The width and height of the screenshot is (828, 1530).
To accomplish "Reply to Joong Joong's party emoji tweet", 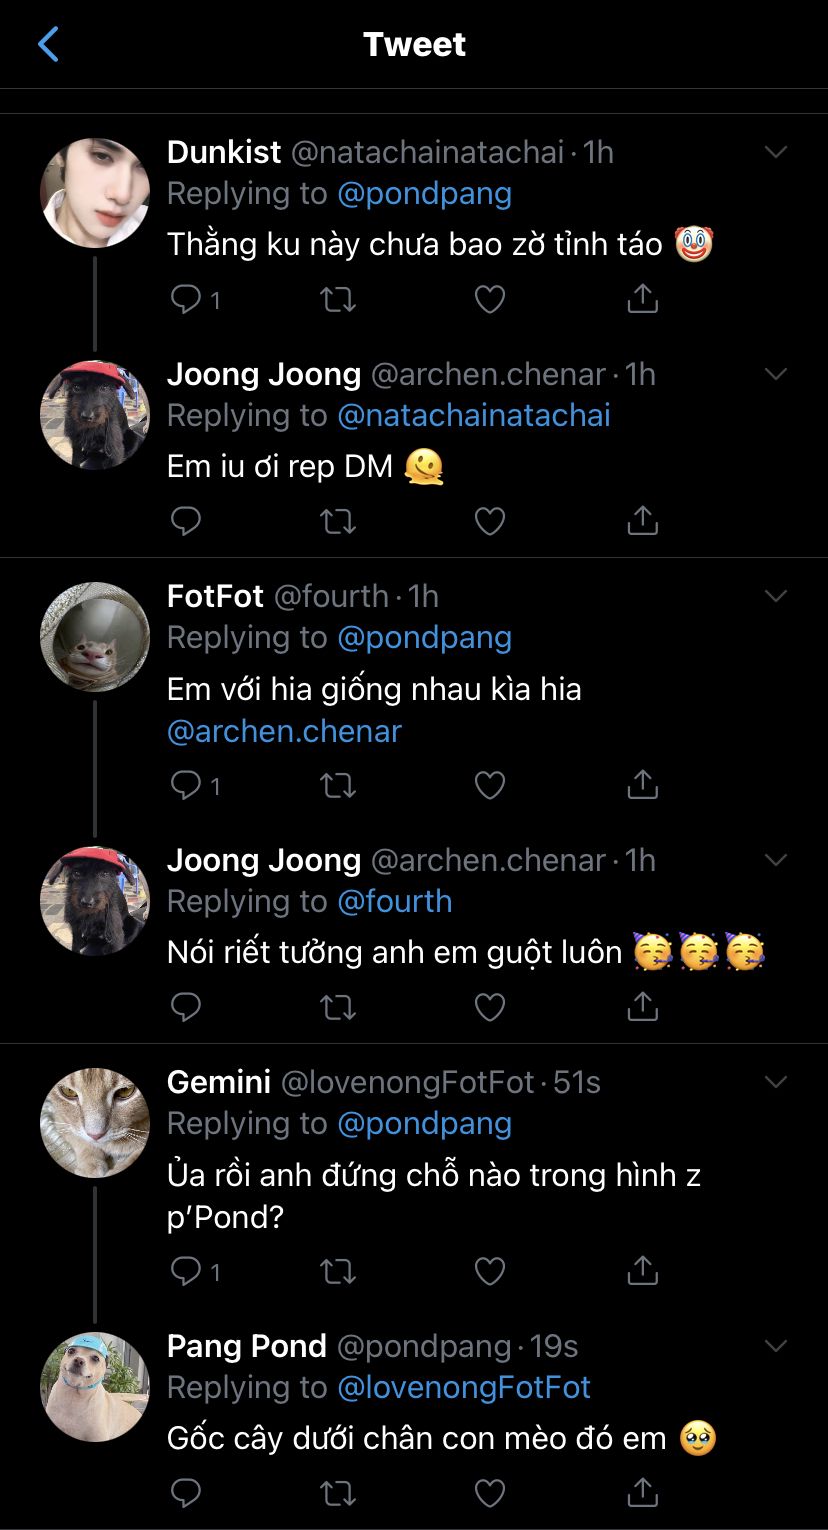I will [187, 1007].
